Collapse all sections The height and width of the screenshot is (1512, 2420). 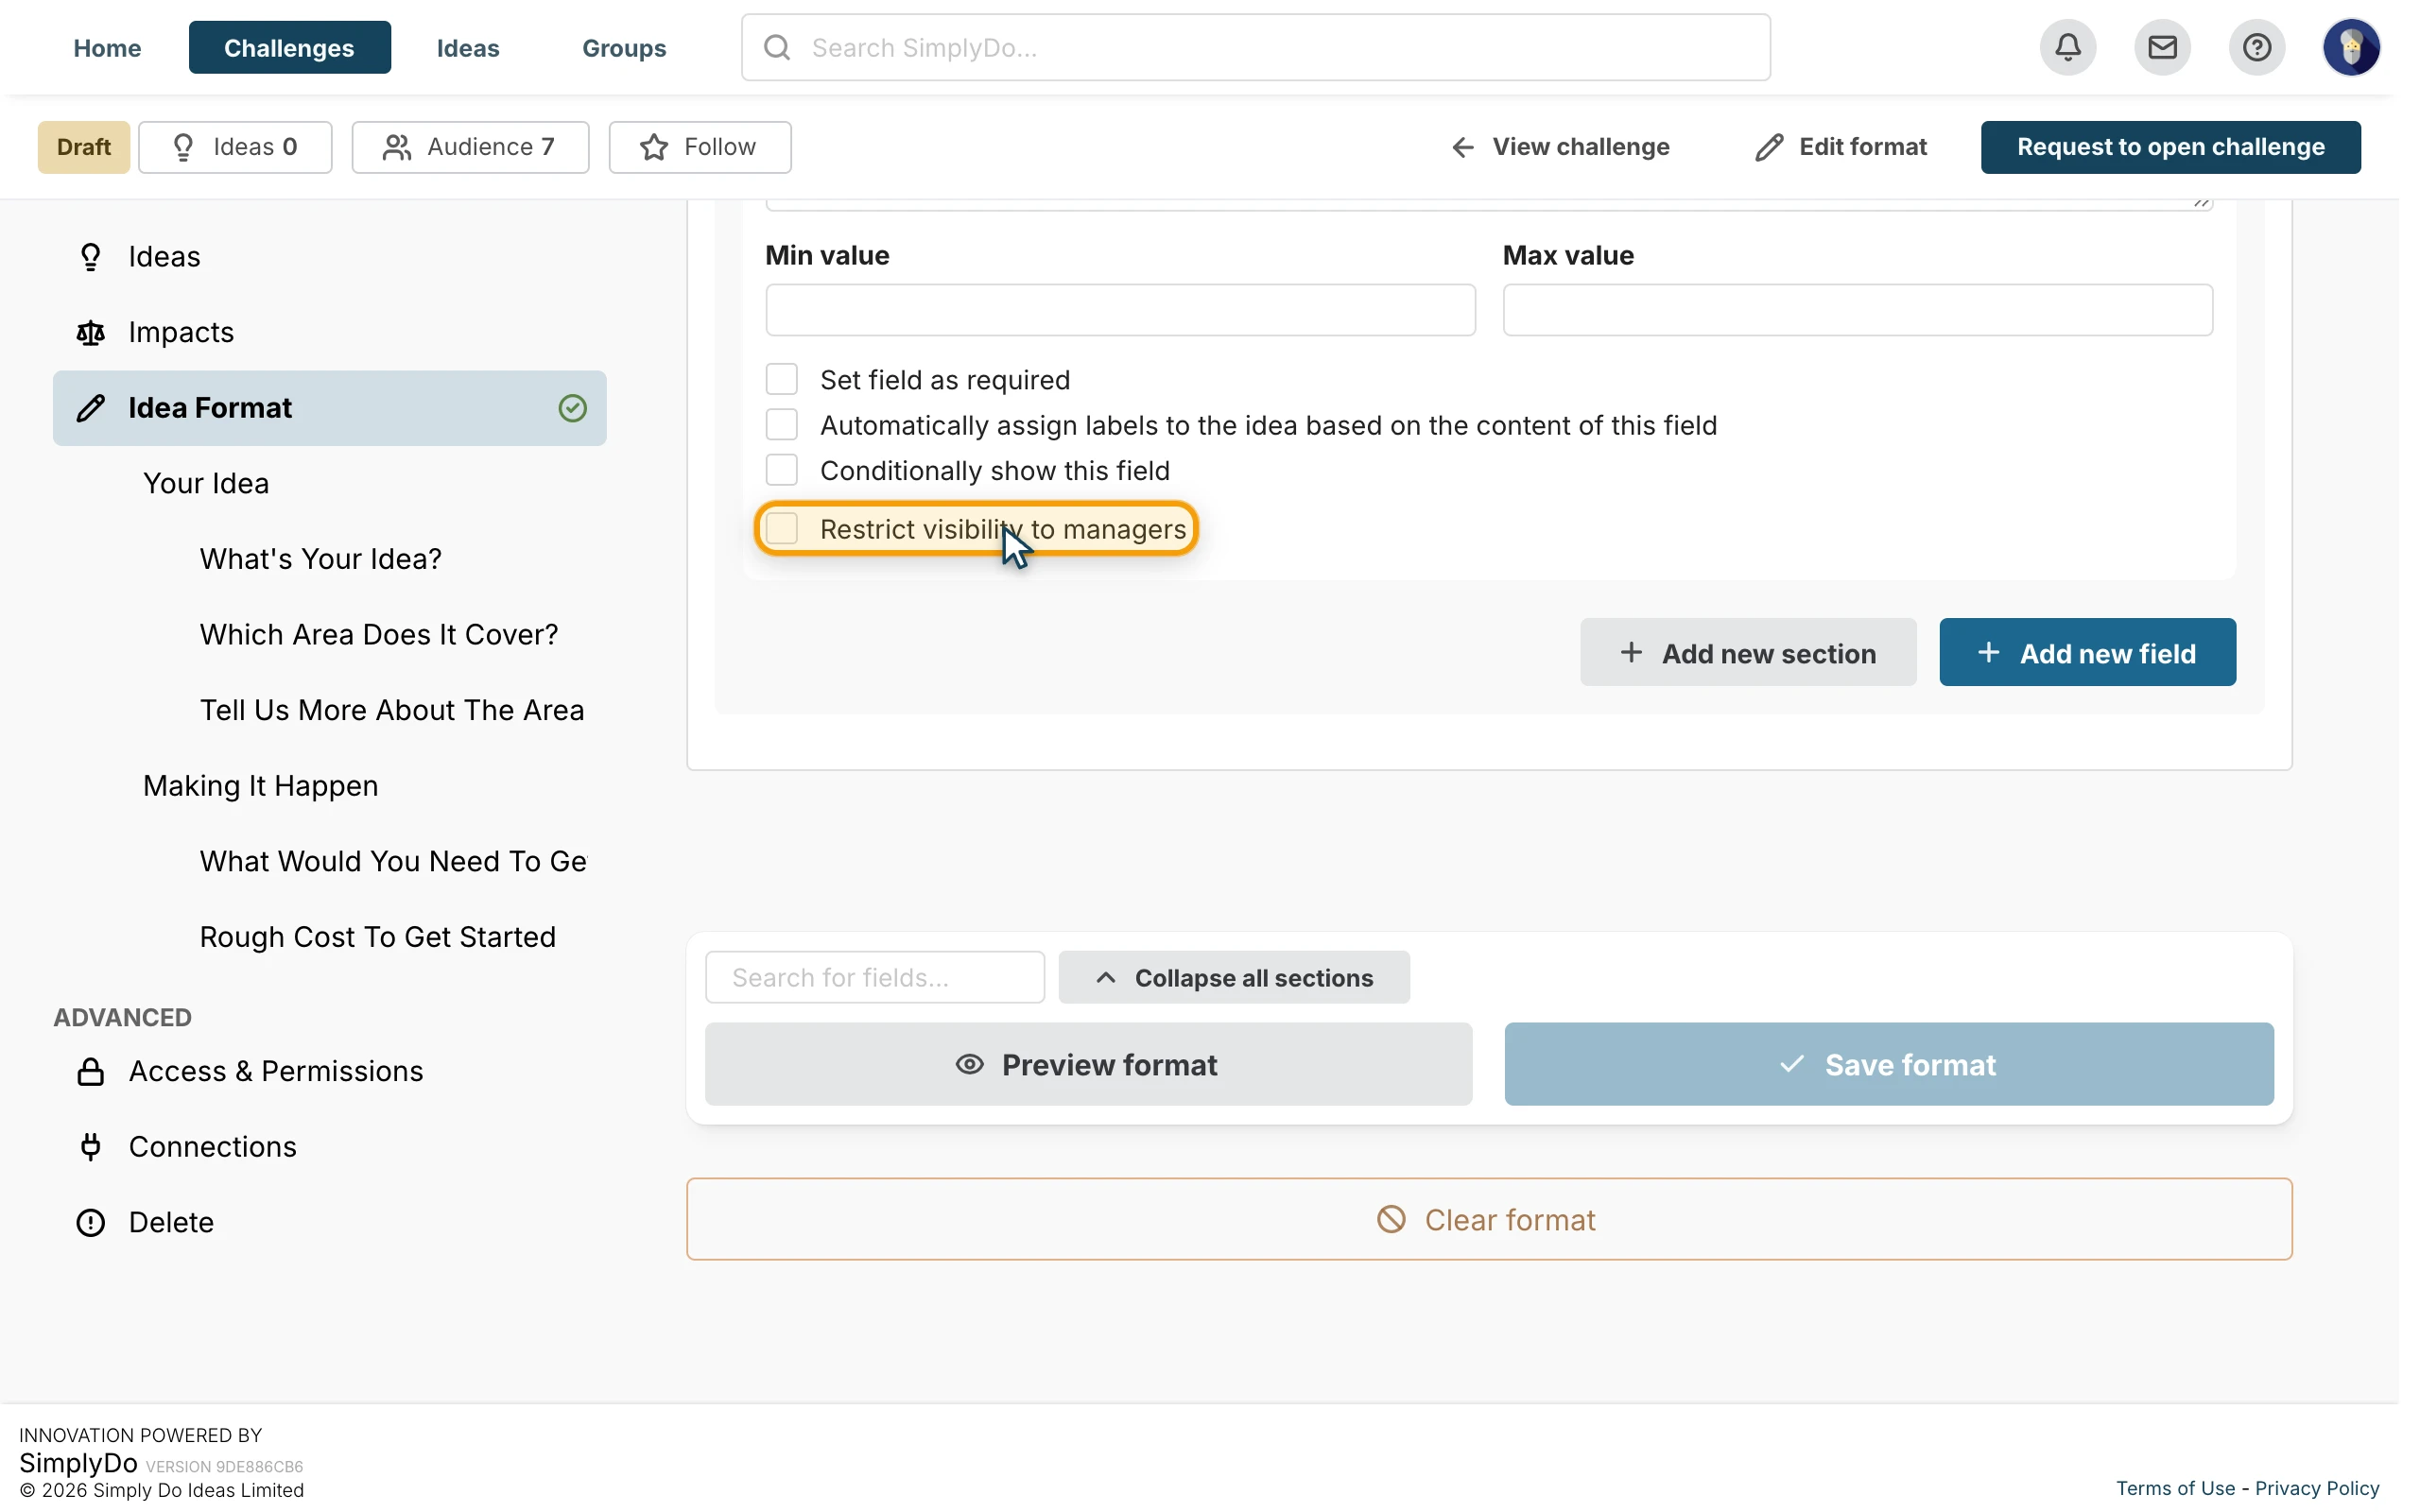pyautogui.click(x=1234, y=977)
